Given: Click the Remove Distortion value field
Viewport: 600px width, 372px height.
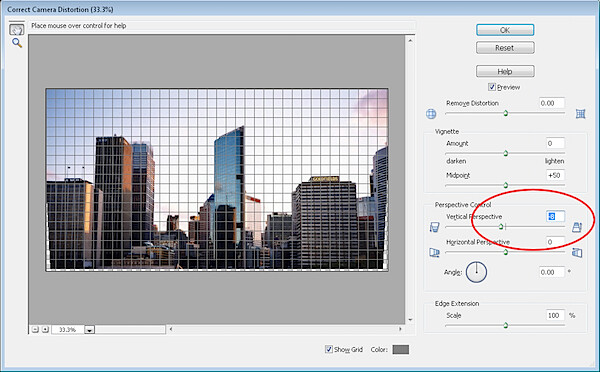Looking at the screenshot, I should [x=552, y=103].
